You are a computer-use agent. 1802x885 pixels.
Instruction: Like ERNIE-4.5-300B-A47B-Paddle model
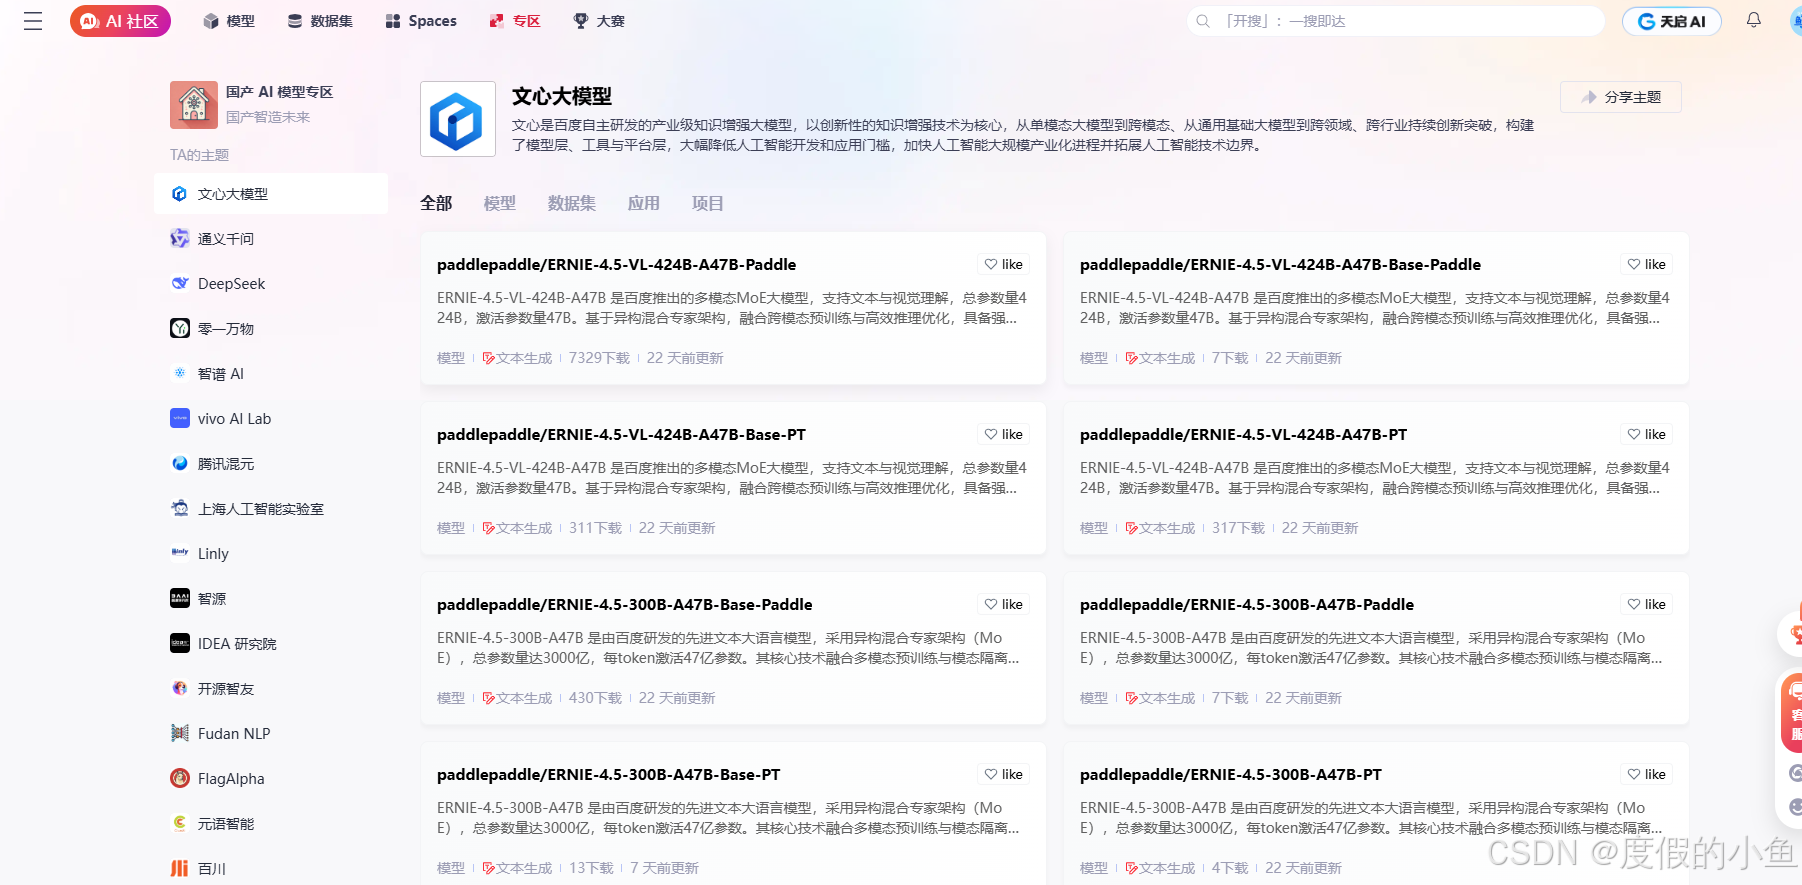1647,604
